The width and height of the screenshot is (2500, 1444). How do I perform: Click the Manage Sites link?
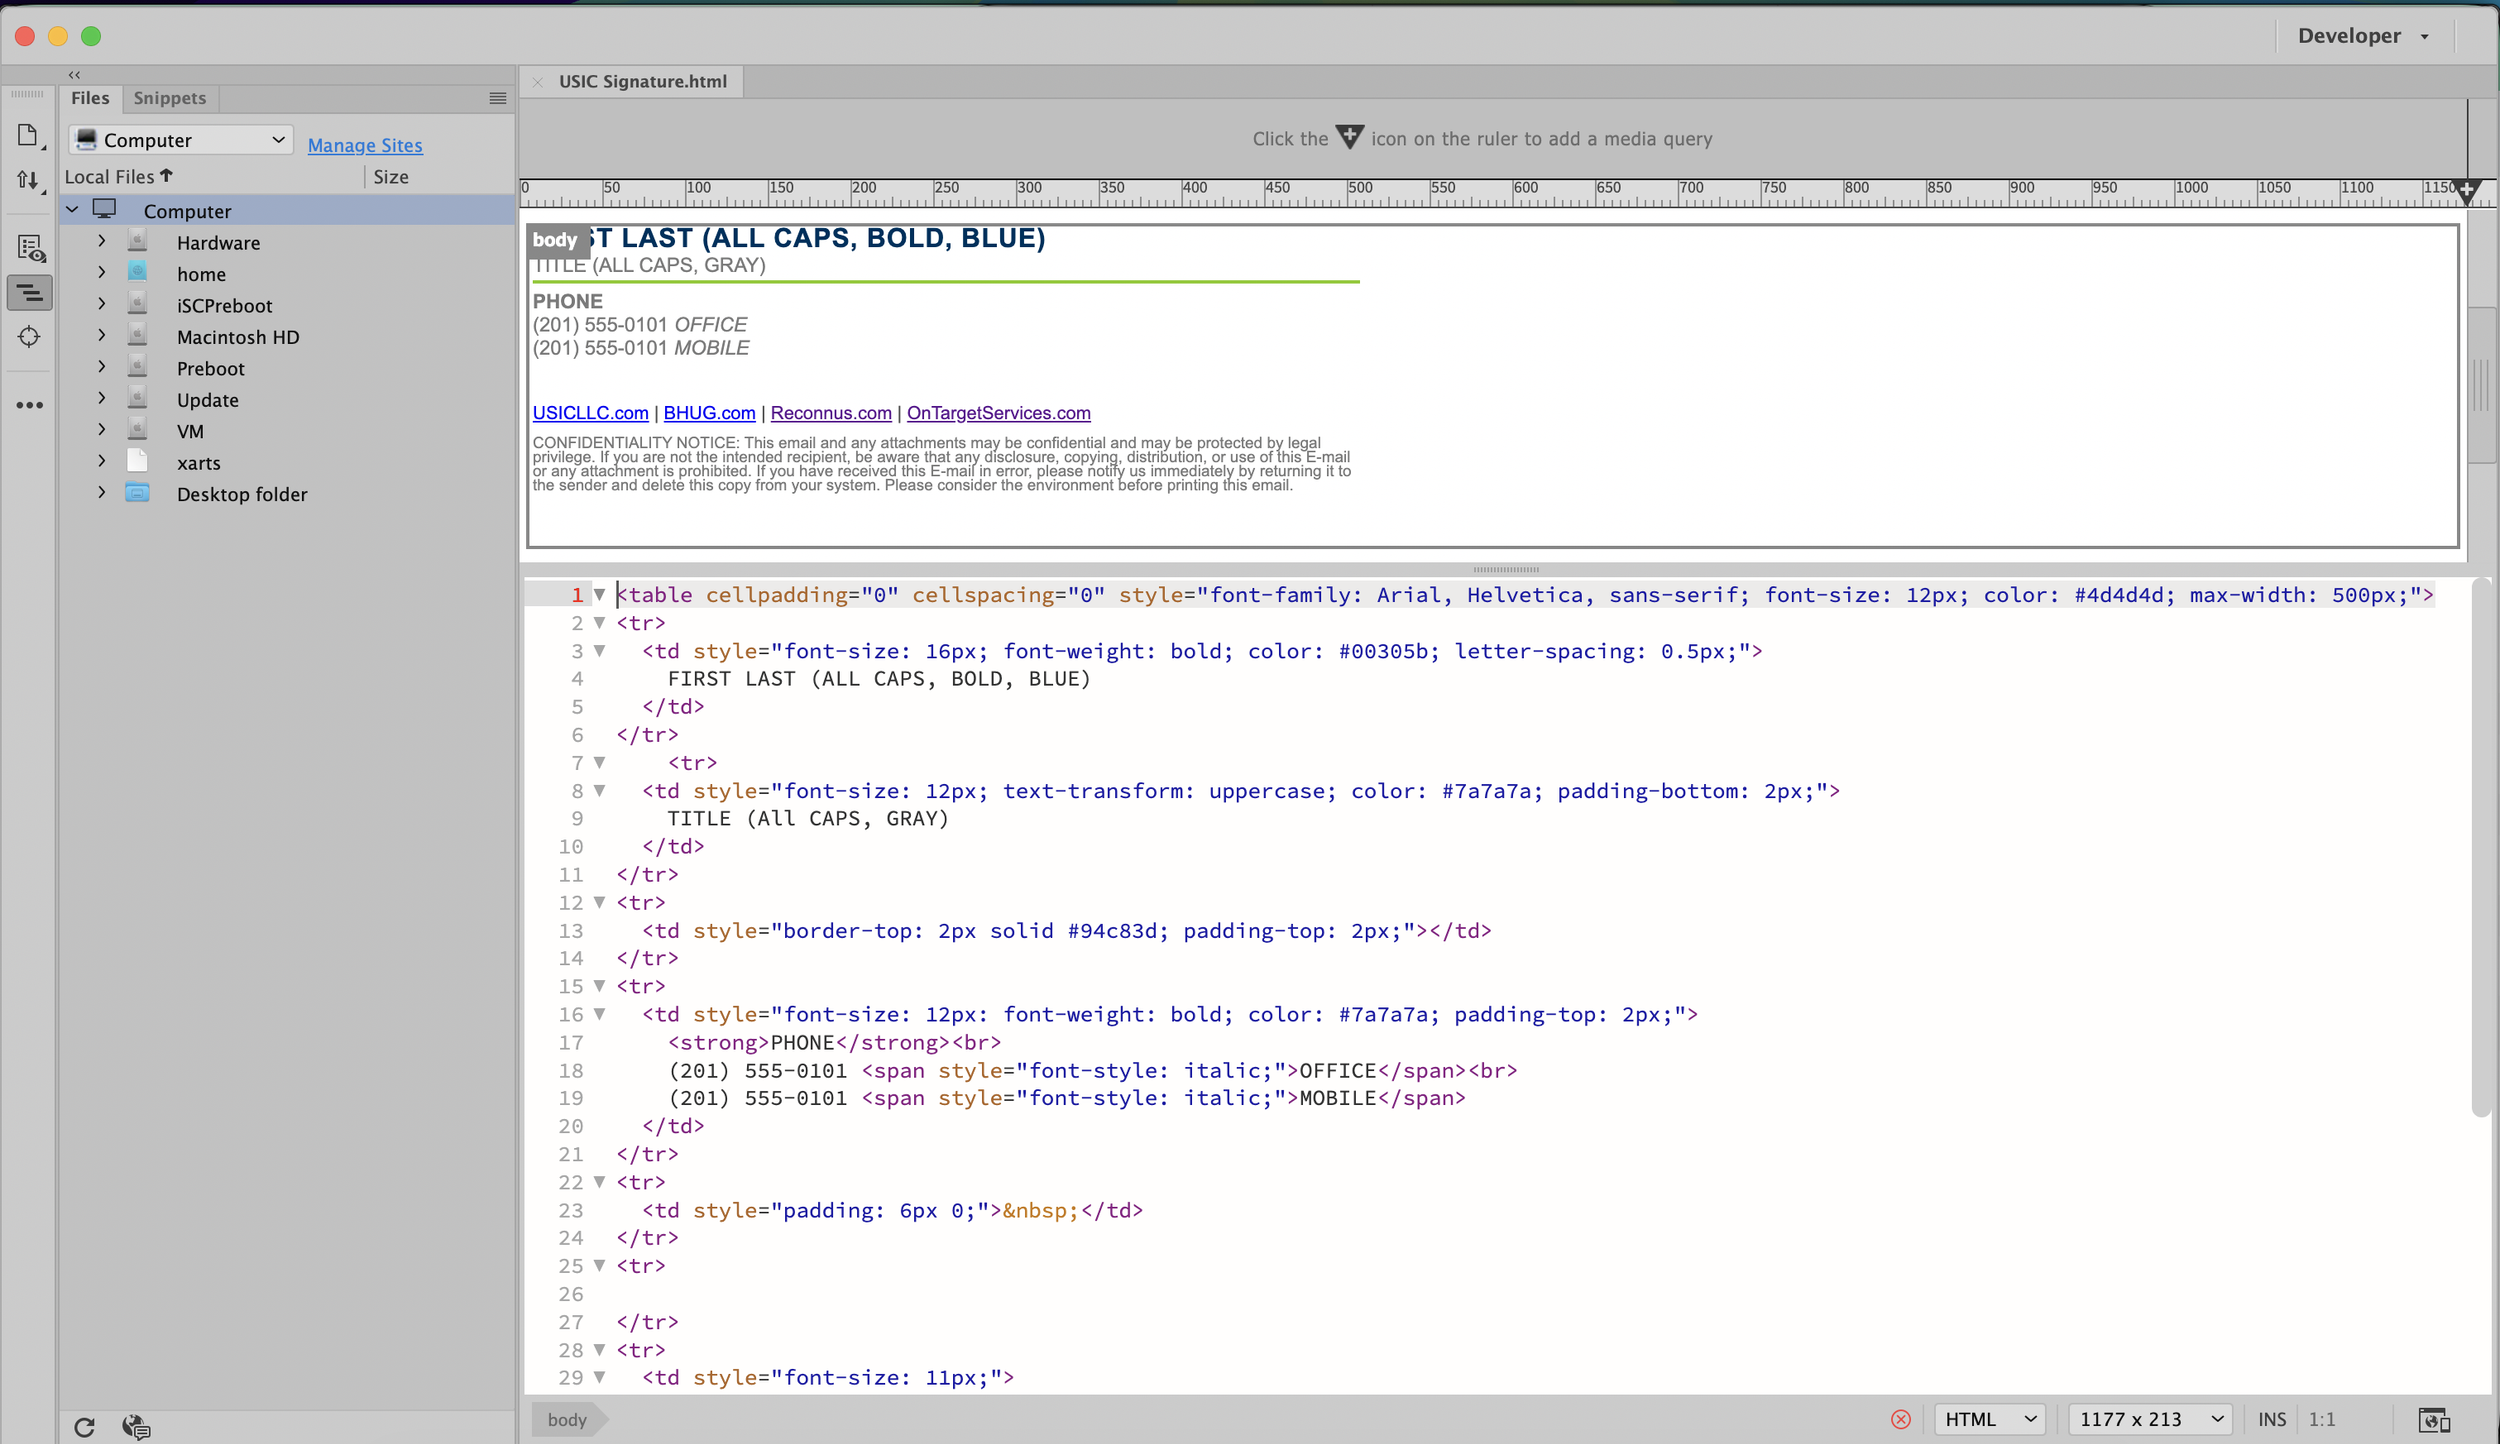[365, 145]
